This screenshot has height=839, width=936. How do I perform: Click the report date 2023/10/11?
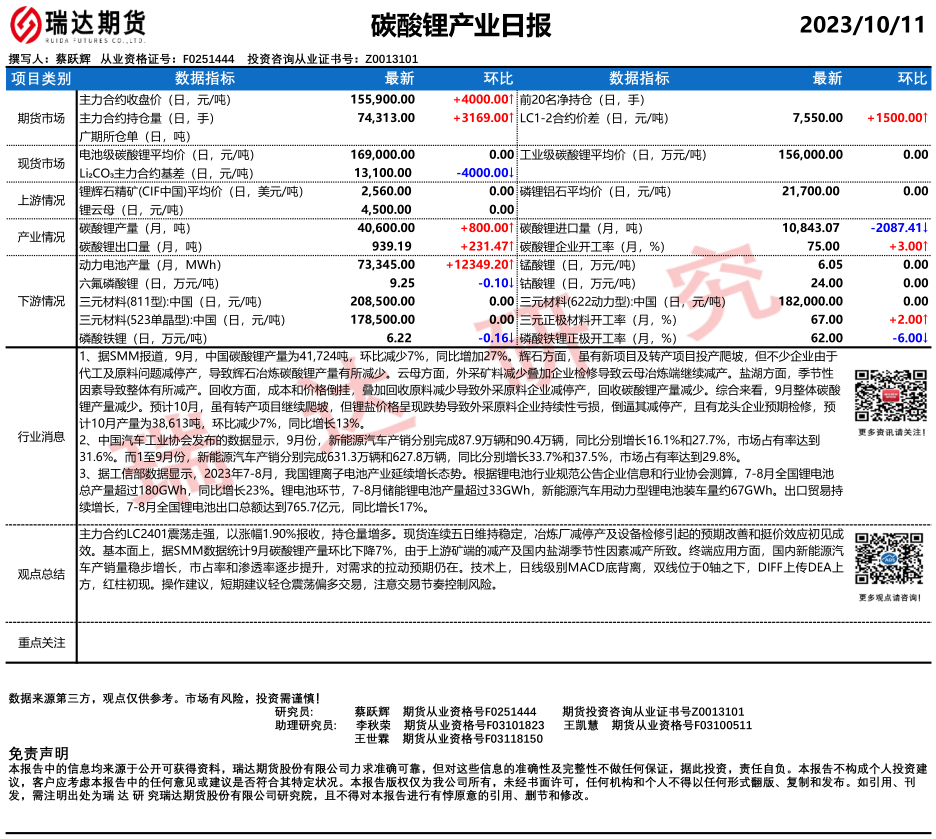point(863,25)
